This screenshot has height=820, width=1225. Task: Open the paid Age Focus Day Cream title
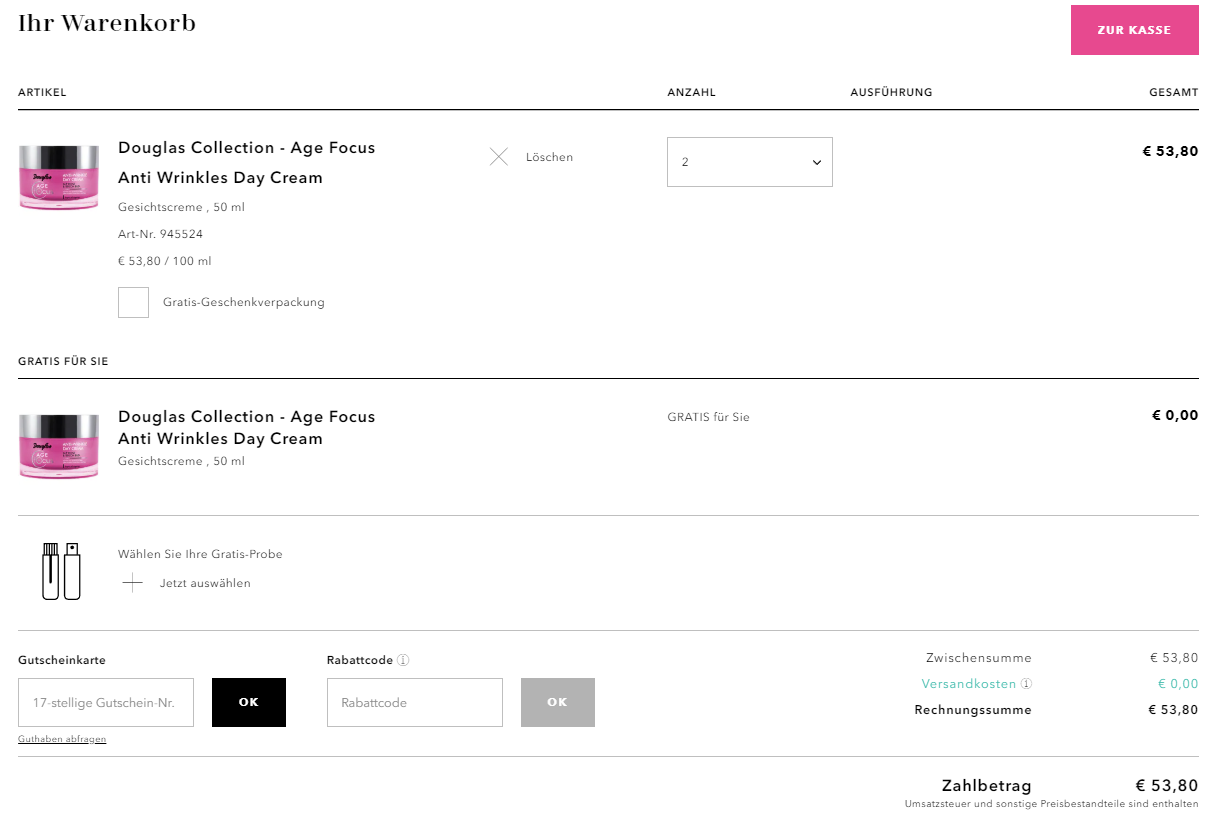246,162
